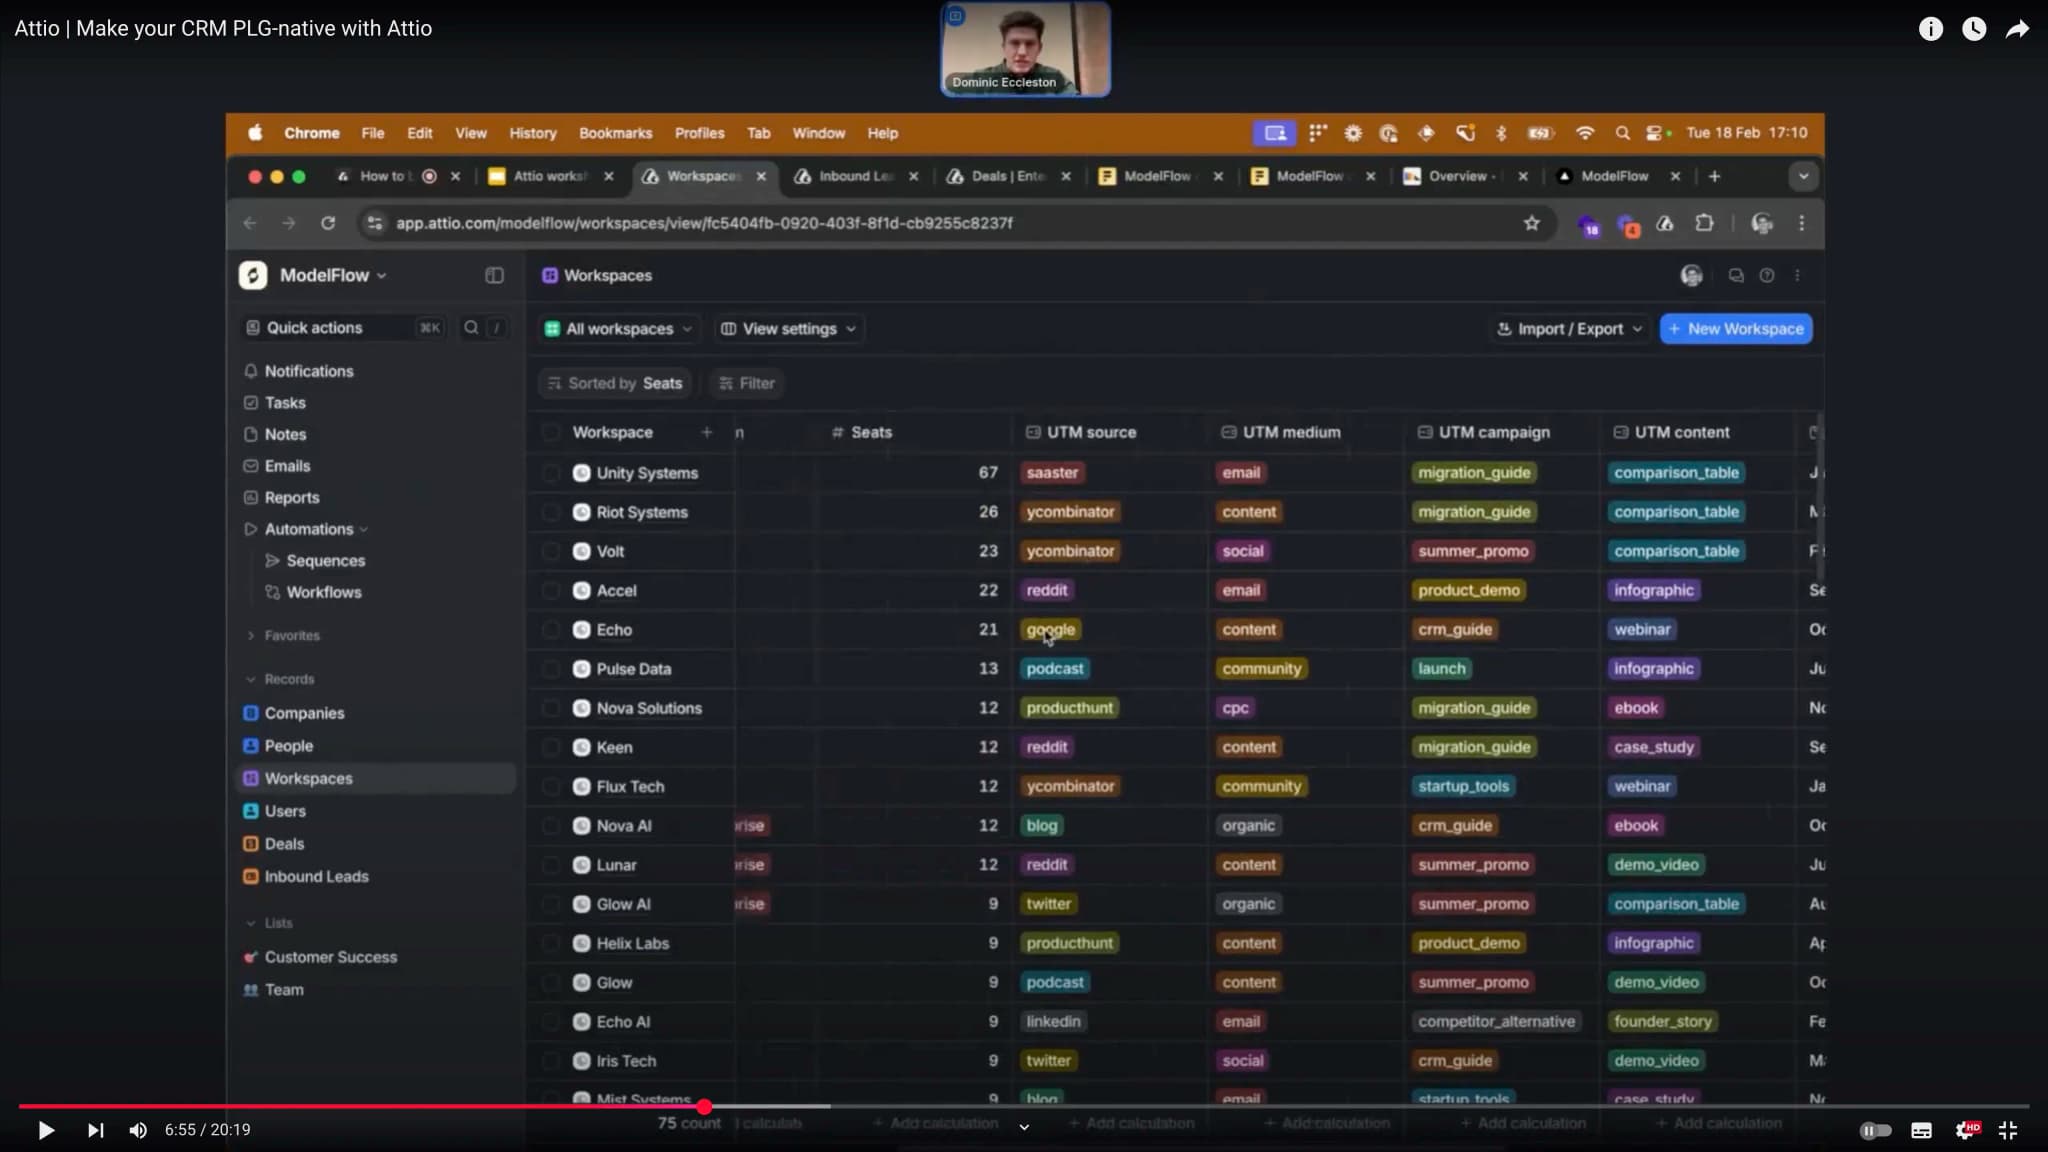Viewport: 2048px width, 1152px height.
Task: Click the New Workspace button
Action: point(1736,329)
